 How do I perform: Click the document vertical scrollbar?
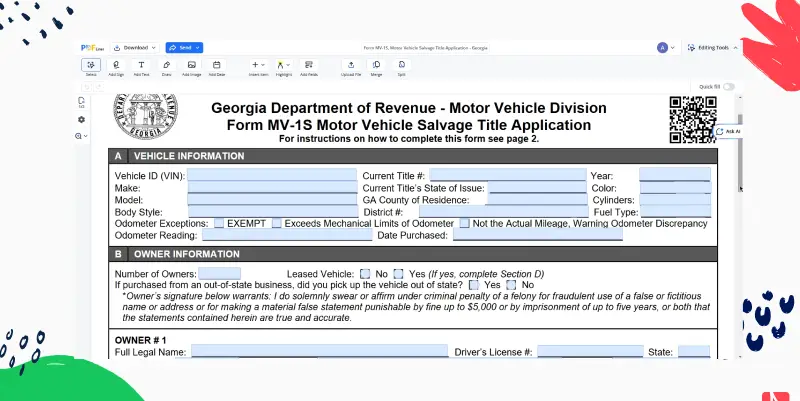click(x=740, y=152)
